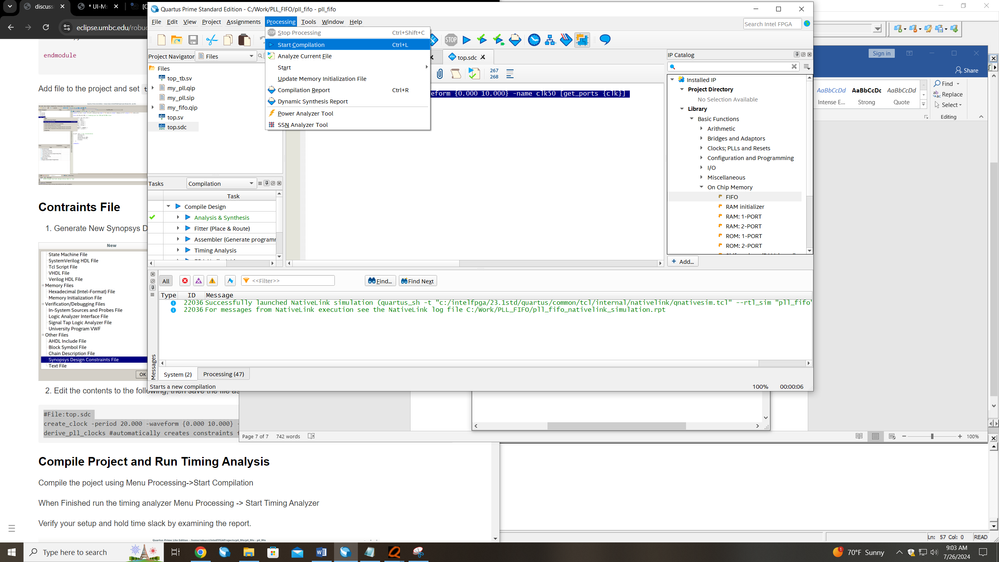This screenshot has width=999, height=562.
Task: Click the Open folder toolbar icon
Action: click(175, 40)
